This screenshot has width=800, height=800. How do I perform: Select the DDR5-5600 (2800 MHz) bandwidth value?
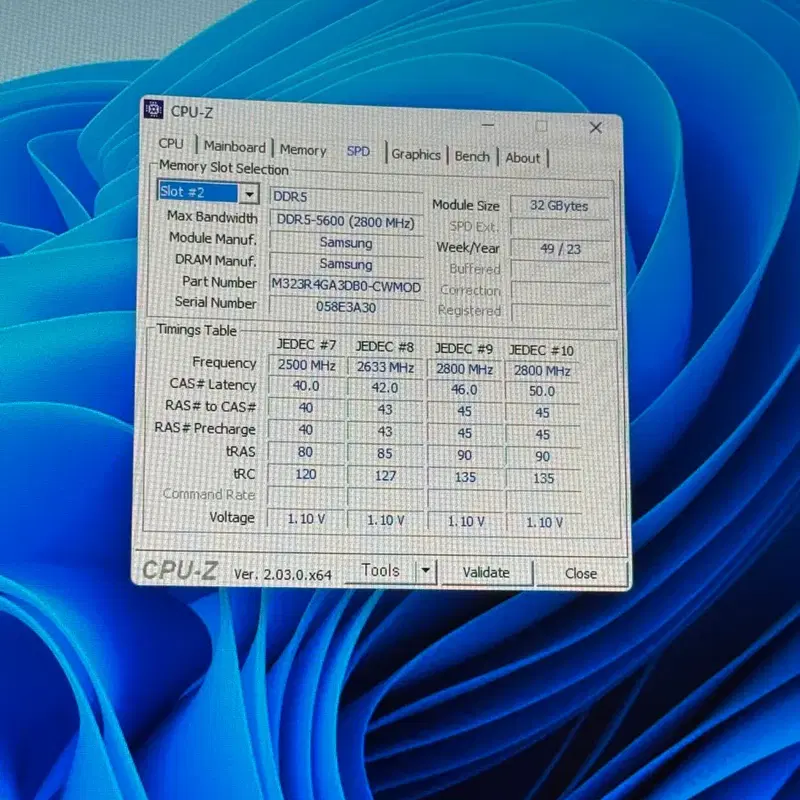(346, 222)
